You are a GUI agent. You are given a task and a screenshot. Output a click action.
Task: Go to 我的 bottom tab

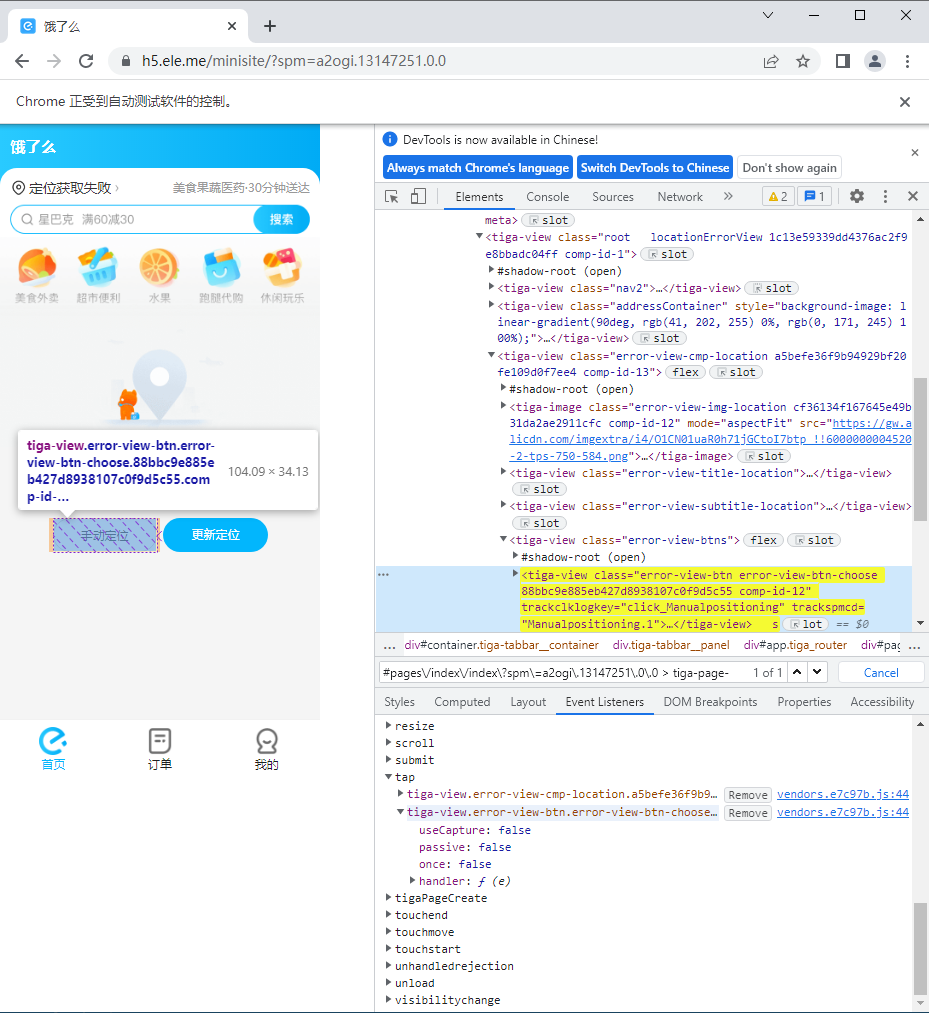pyautogui.click(x=266, y=749)
